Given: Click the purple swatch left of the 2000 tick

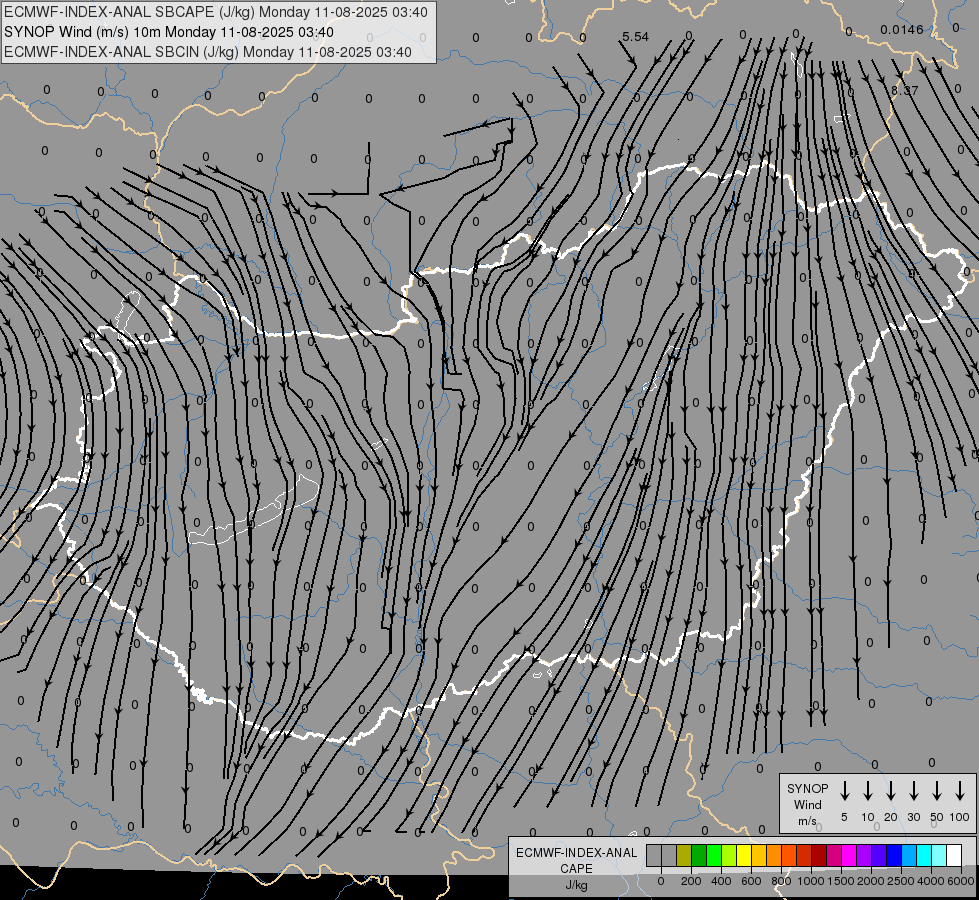Looking at the screenshot, I should (x=864, y=855).
